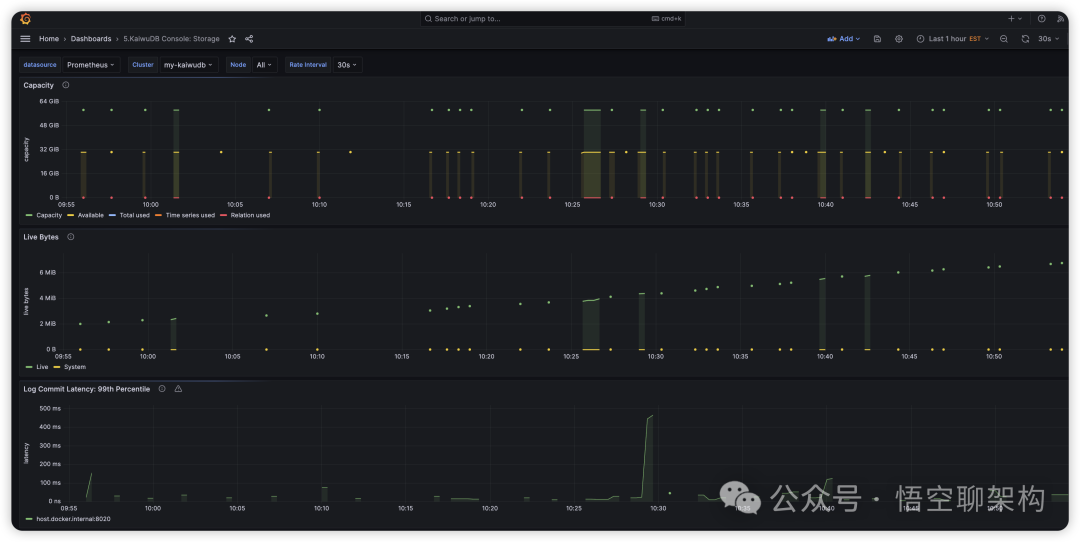Click the share dashboard icon

[249, 39]
